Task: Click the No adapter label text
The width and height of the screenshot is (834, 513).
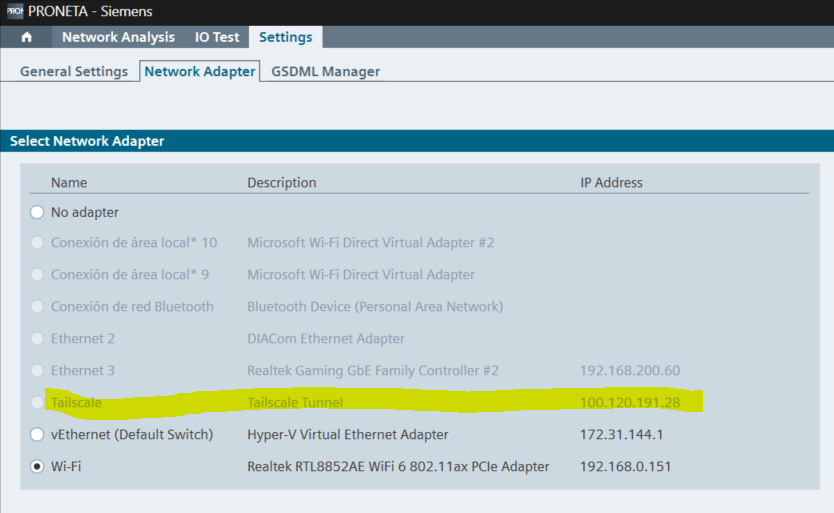Action: [x=85, y=212]
